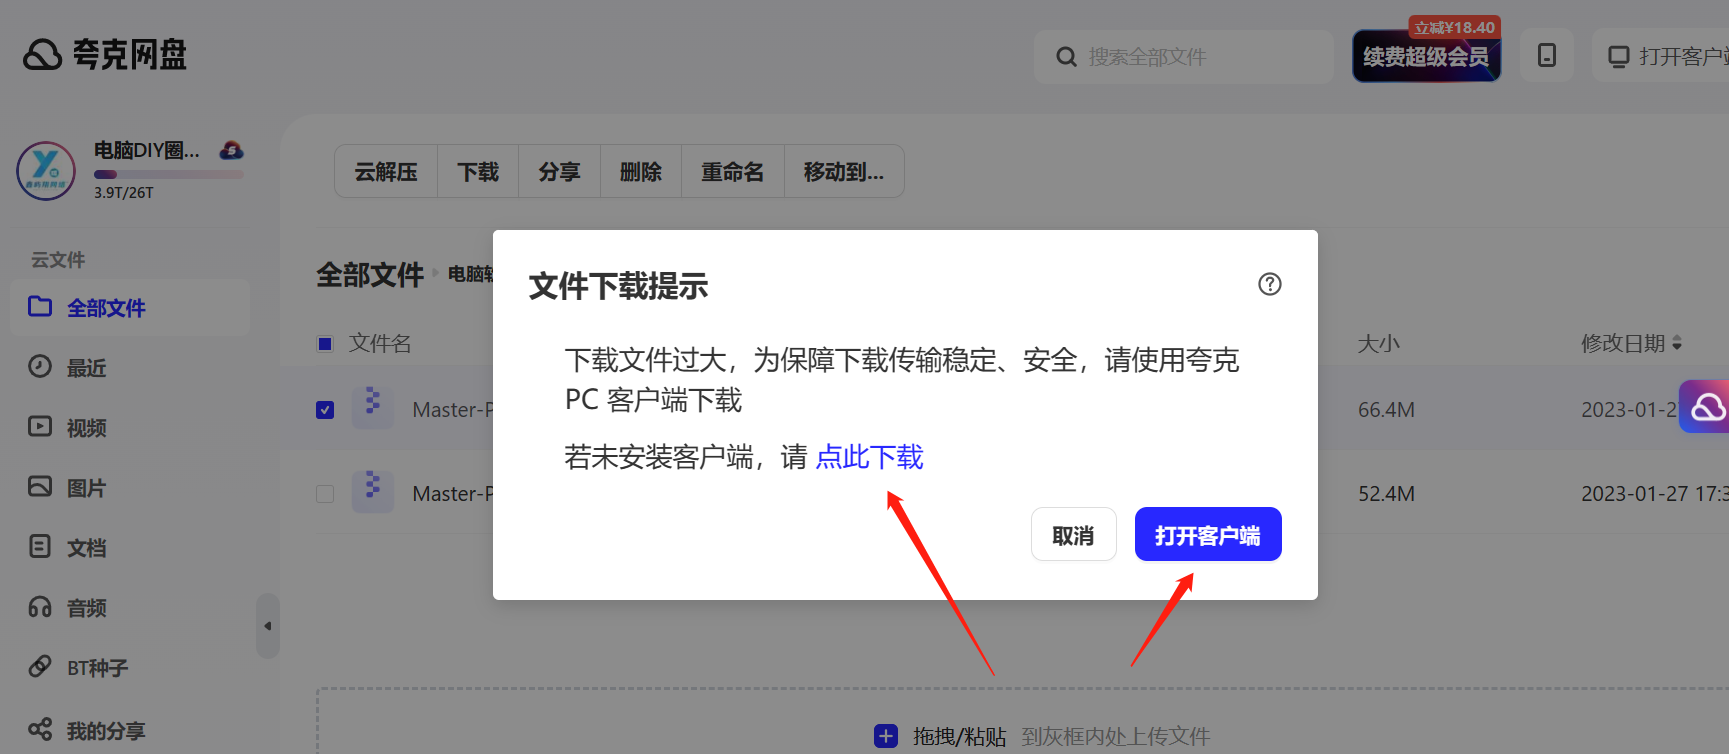Open 全部文件 in the sidebar
The width and height of the screenshot is (1729, 754).
click(130, 308)
